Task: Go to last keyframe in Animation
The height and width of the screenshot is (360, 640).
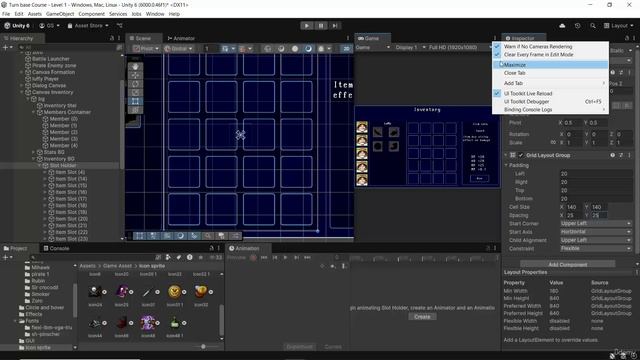Action: tap(307, 258)
